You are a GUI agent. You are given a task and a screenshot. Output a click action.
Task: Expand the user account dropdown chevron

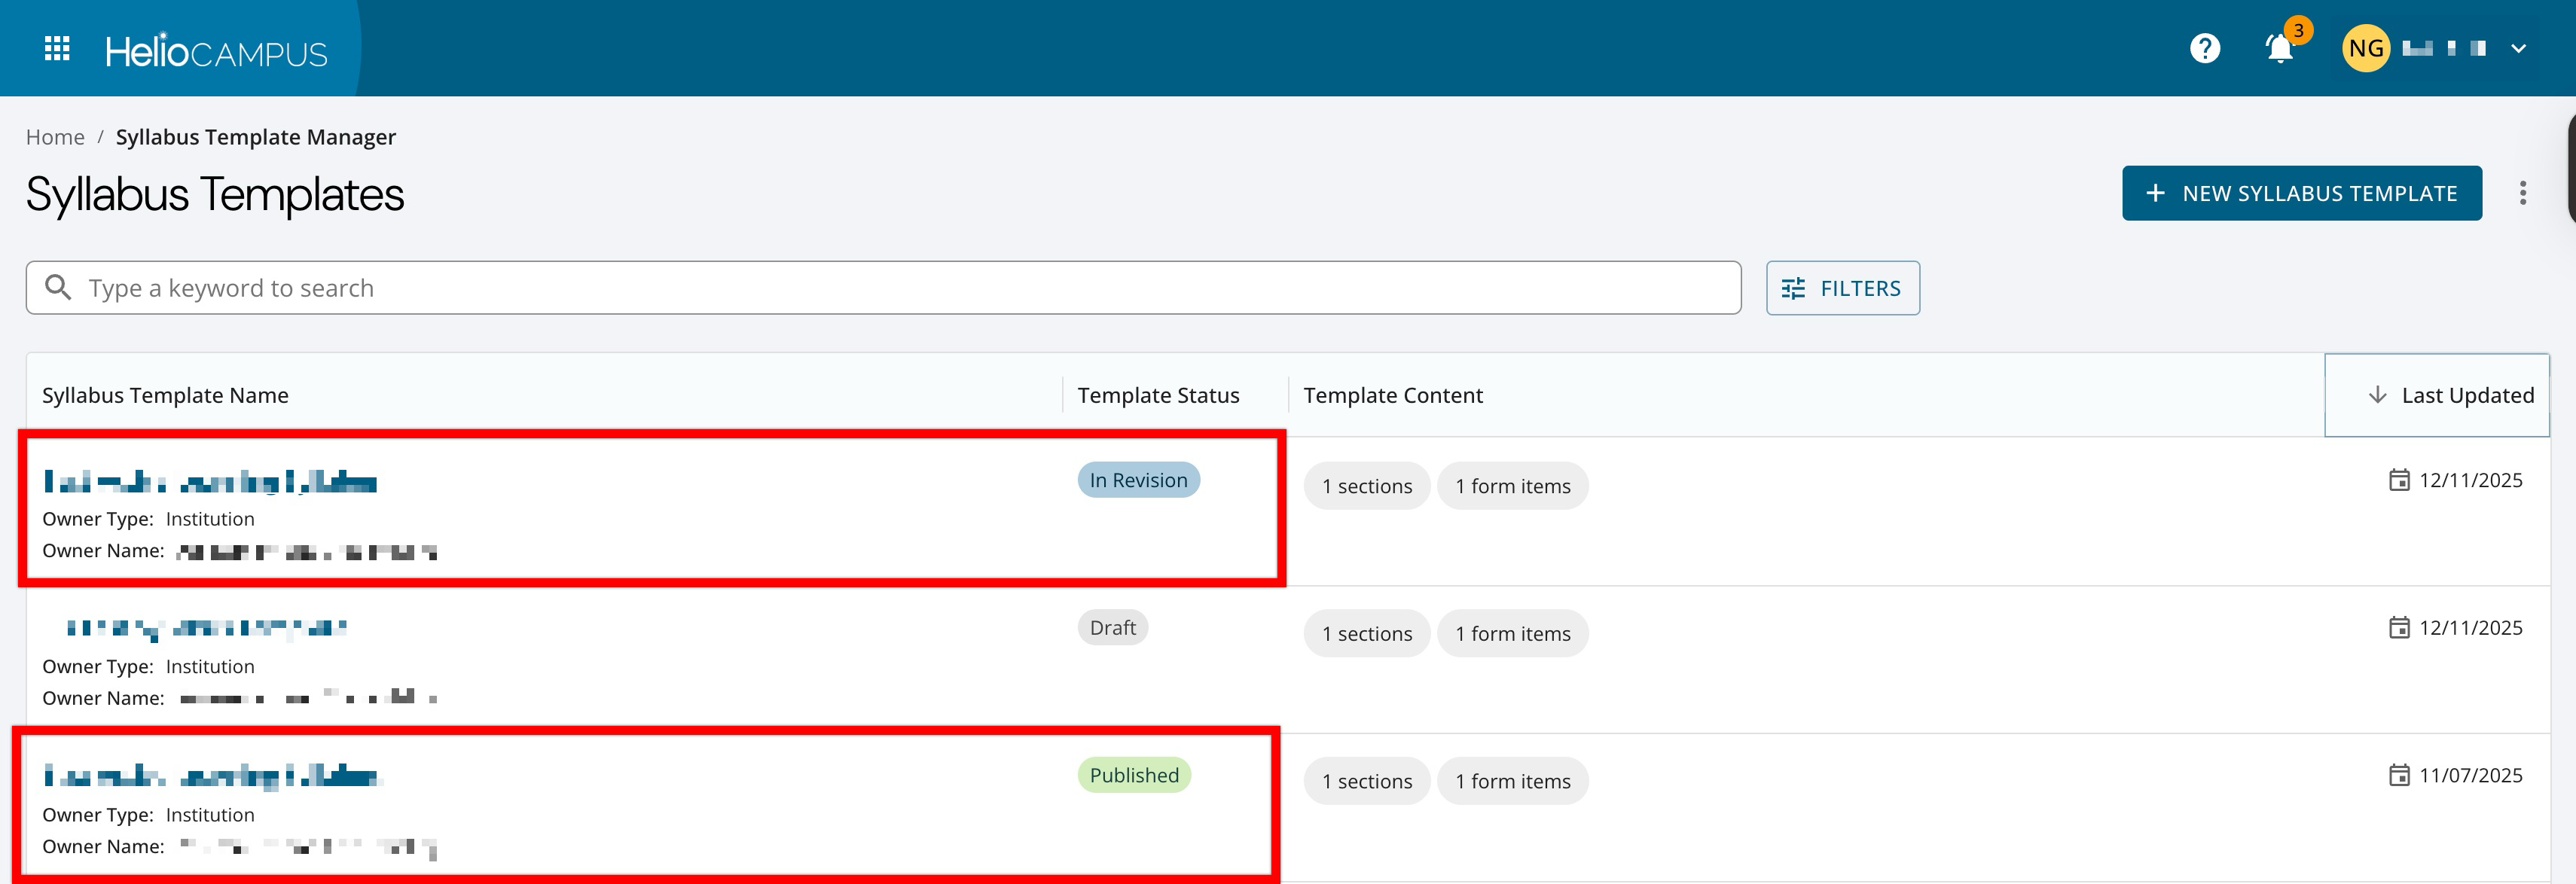click(2518, 48)
